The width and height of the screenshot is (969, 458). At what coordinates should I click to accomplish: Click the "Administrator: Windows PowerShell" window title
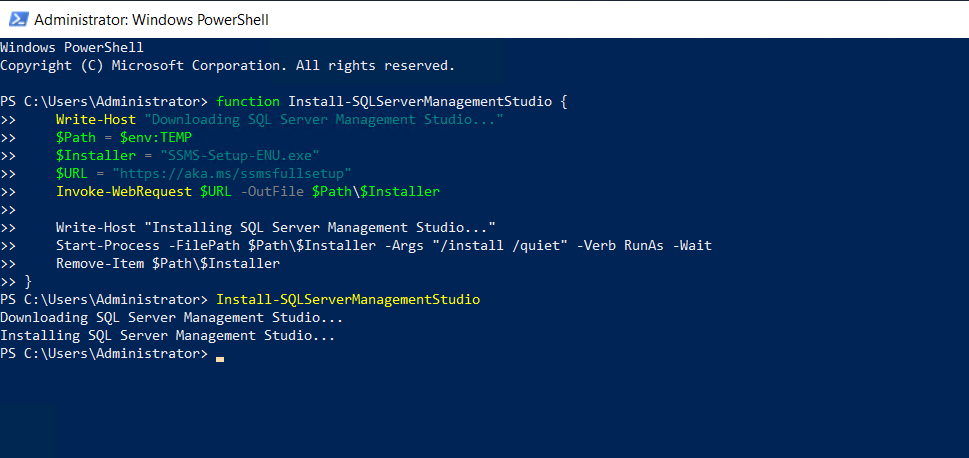(151, 19)
